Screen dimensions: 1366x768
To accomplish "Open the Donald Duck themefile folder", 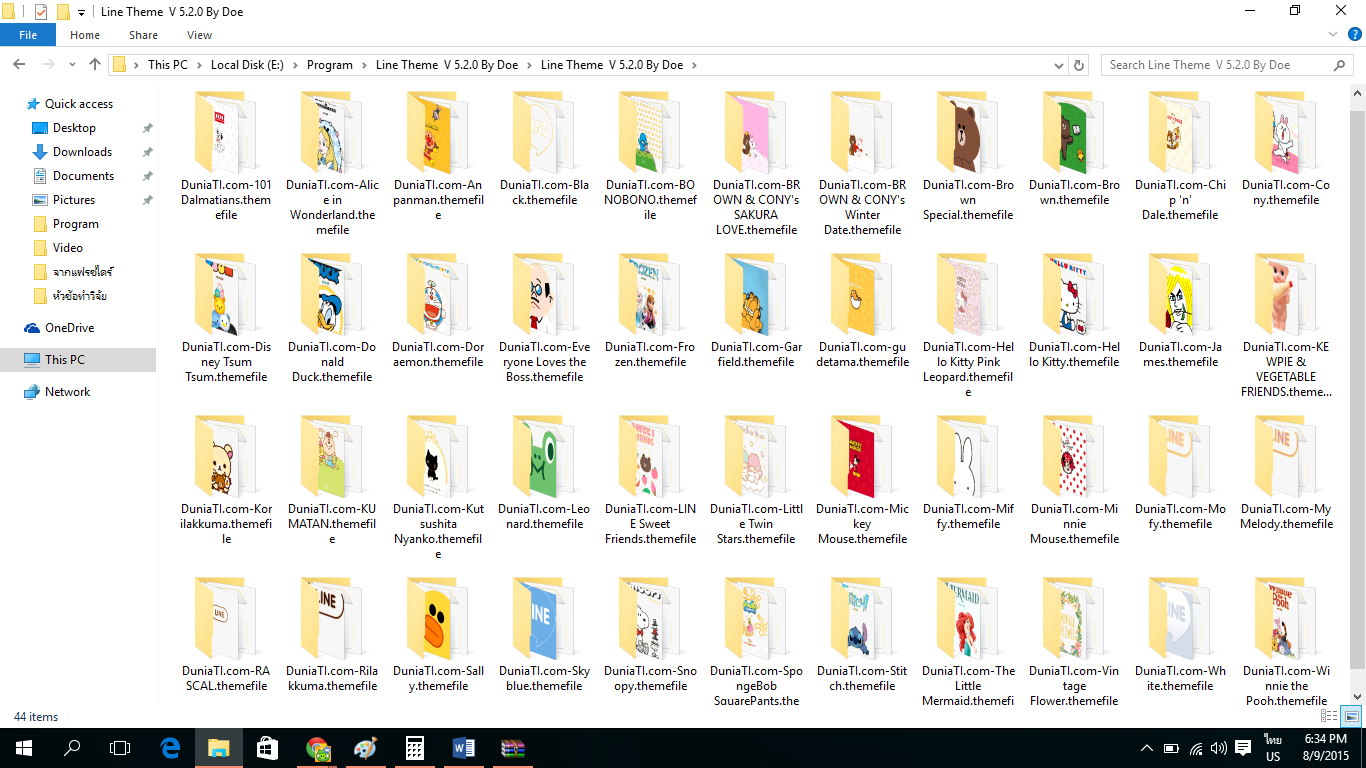I will (x=333, y=318).
